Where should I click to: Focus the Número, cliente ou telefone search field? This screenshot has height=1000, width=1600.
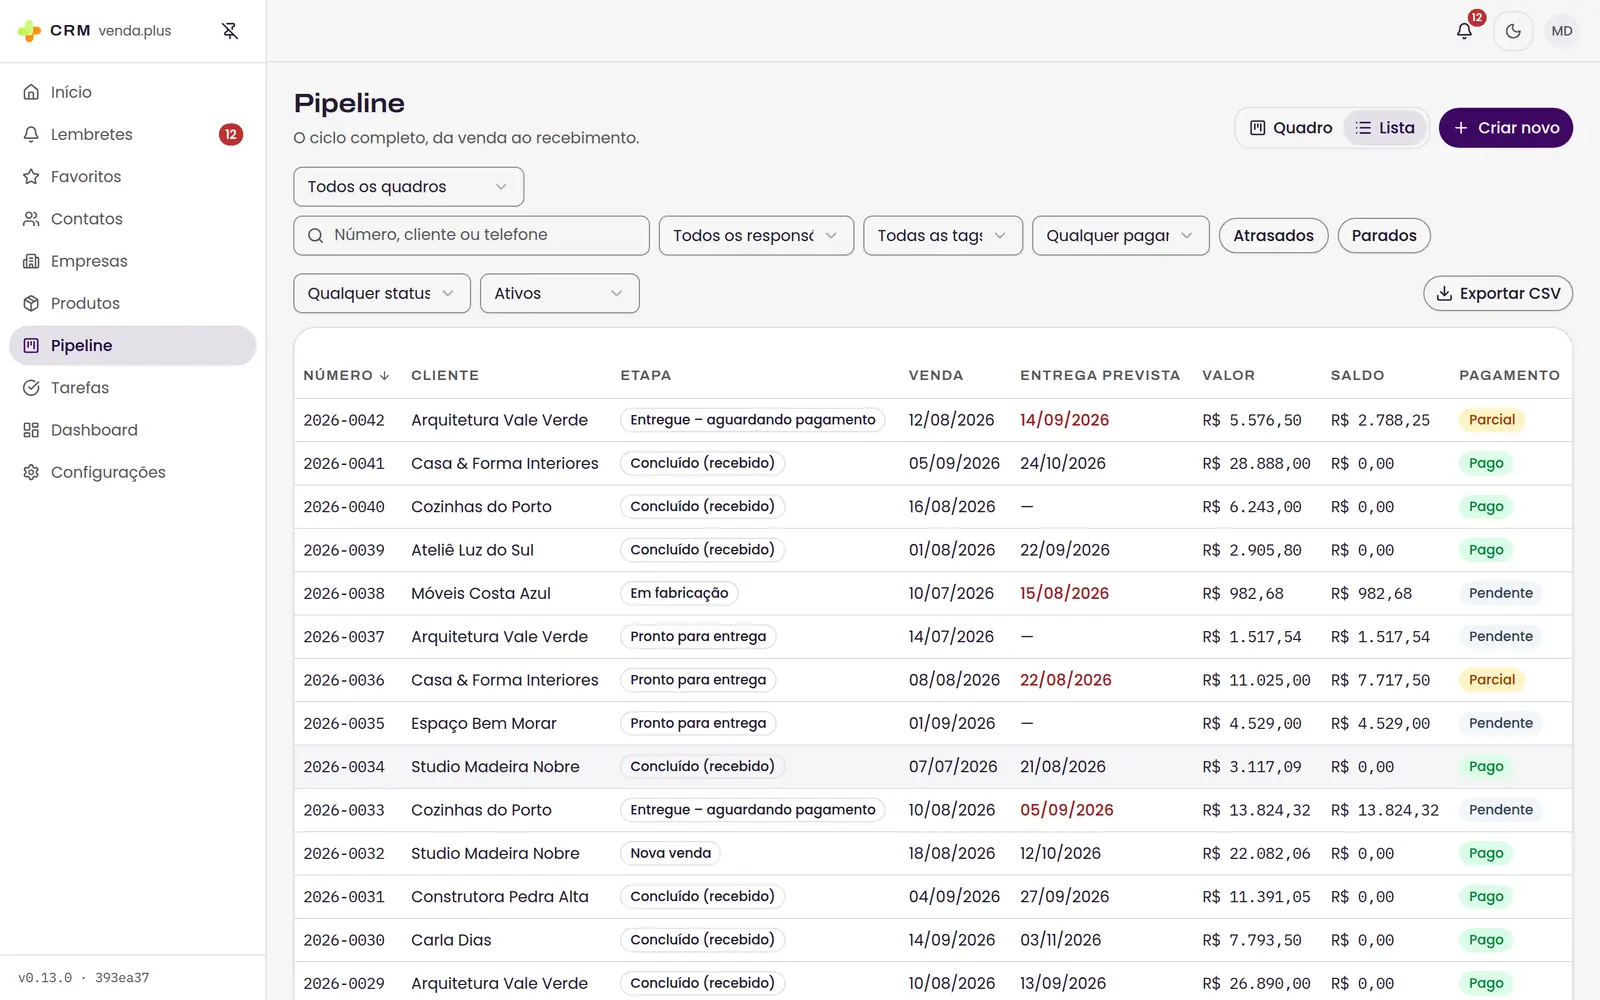point(471,236)
